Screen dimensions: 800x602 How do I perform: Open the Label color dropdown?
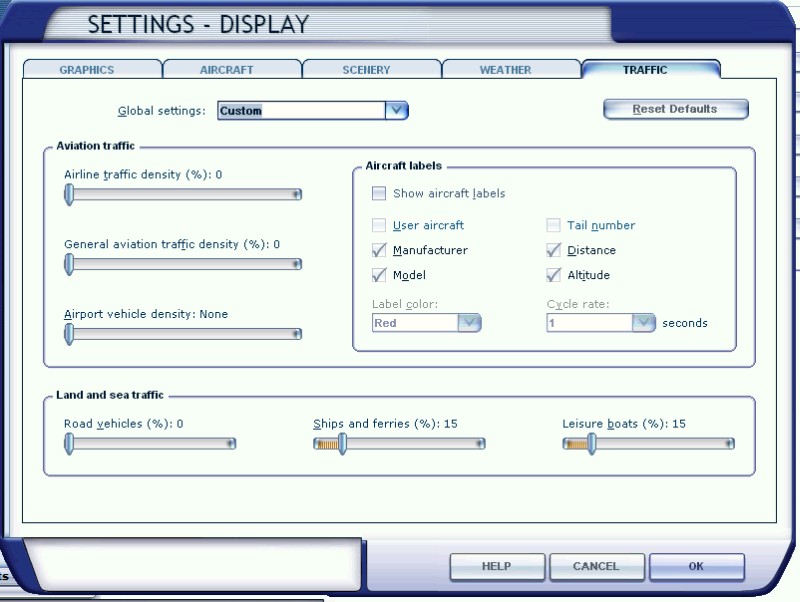coord(470,323)
